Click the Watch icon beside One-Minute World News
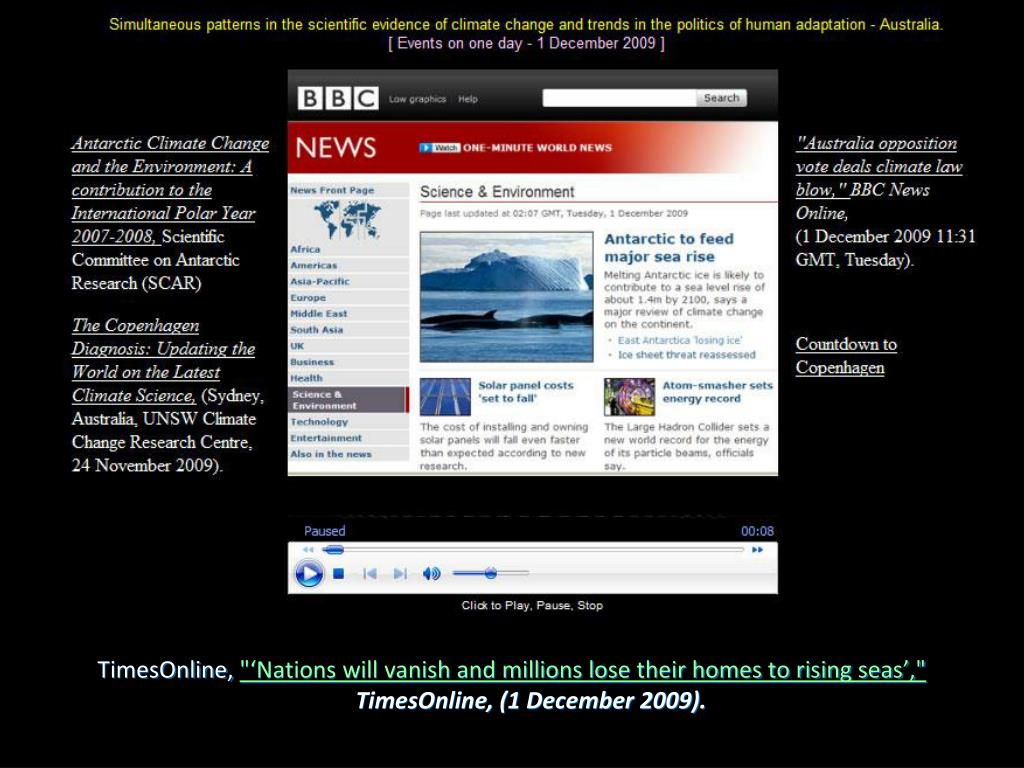Screen dimensions: 1024x768 pos(440,148)
